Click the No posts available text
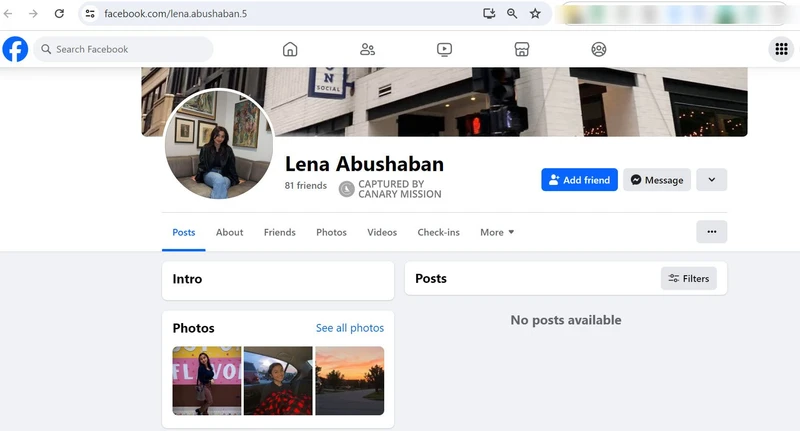Viewport: 800px width, 431px height. pos(566,320)
